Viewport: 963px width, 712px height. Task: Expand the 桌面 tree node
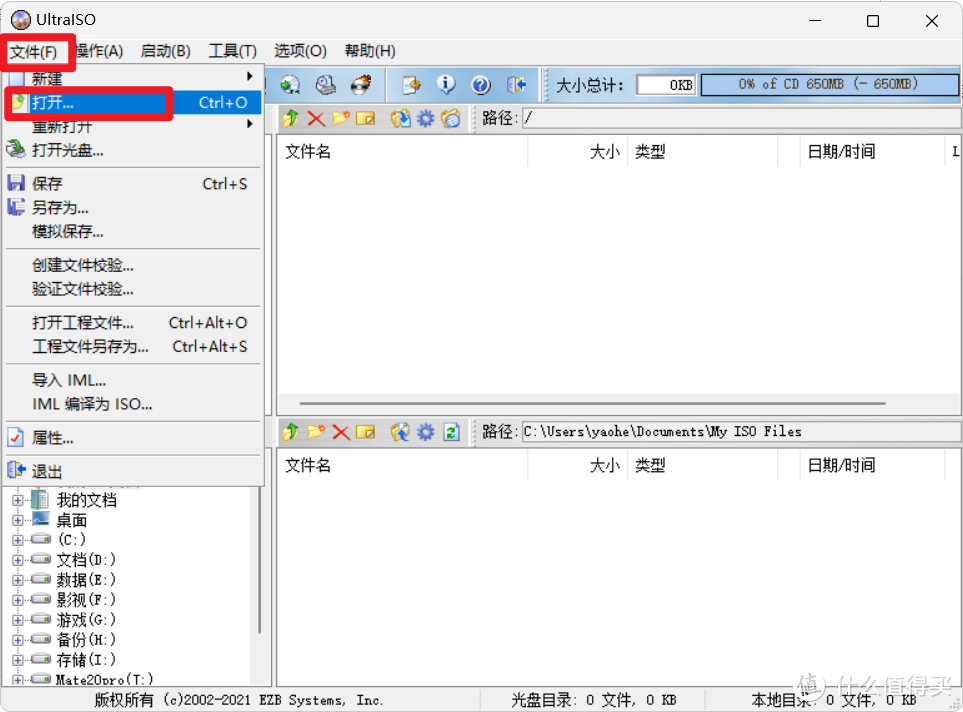[x=18, y=520]
